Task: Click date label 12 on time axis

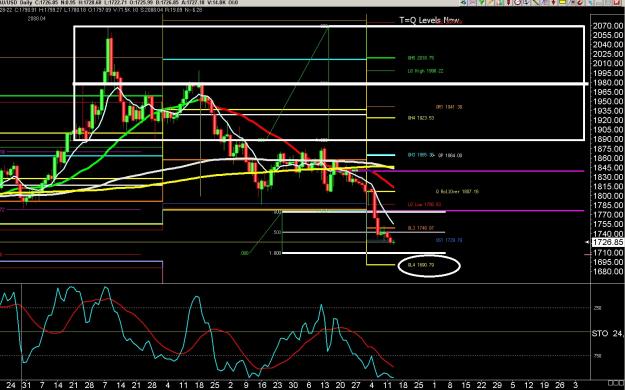Action: click(x=529, y=385)
